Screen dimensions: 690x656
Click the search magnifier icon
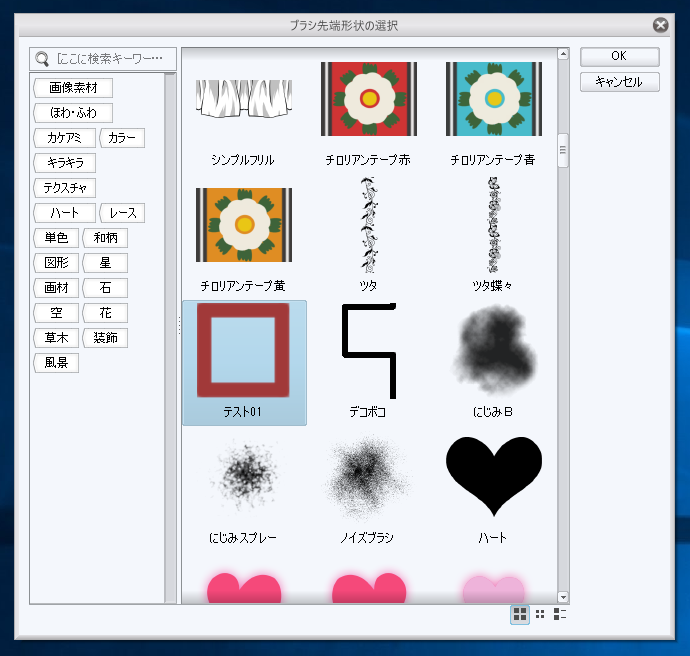click(42, 59)
